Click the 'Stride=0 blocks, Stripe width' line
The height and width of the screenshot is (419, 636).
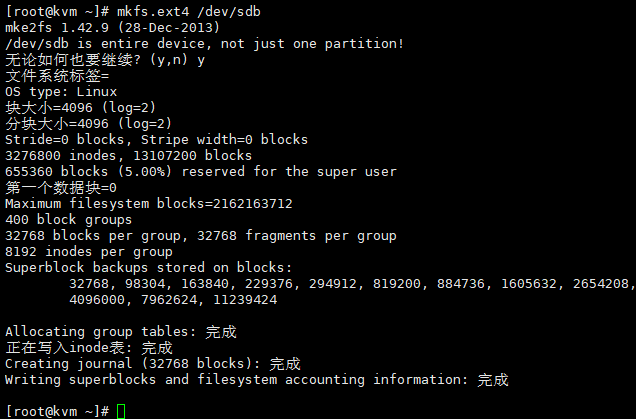(x=156, y=140)
